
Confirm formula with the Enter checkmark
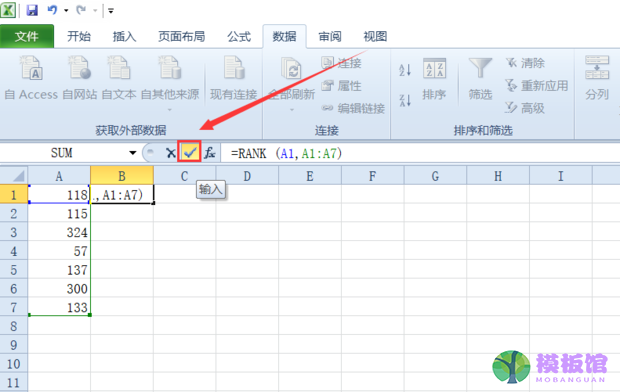(x=190, y=152)
